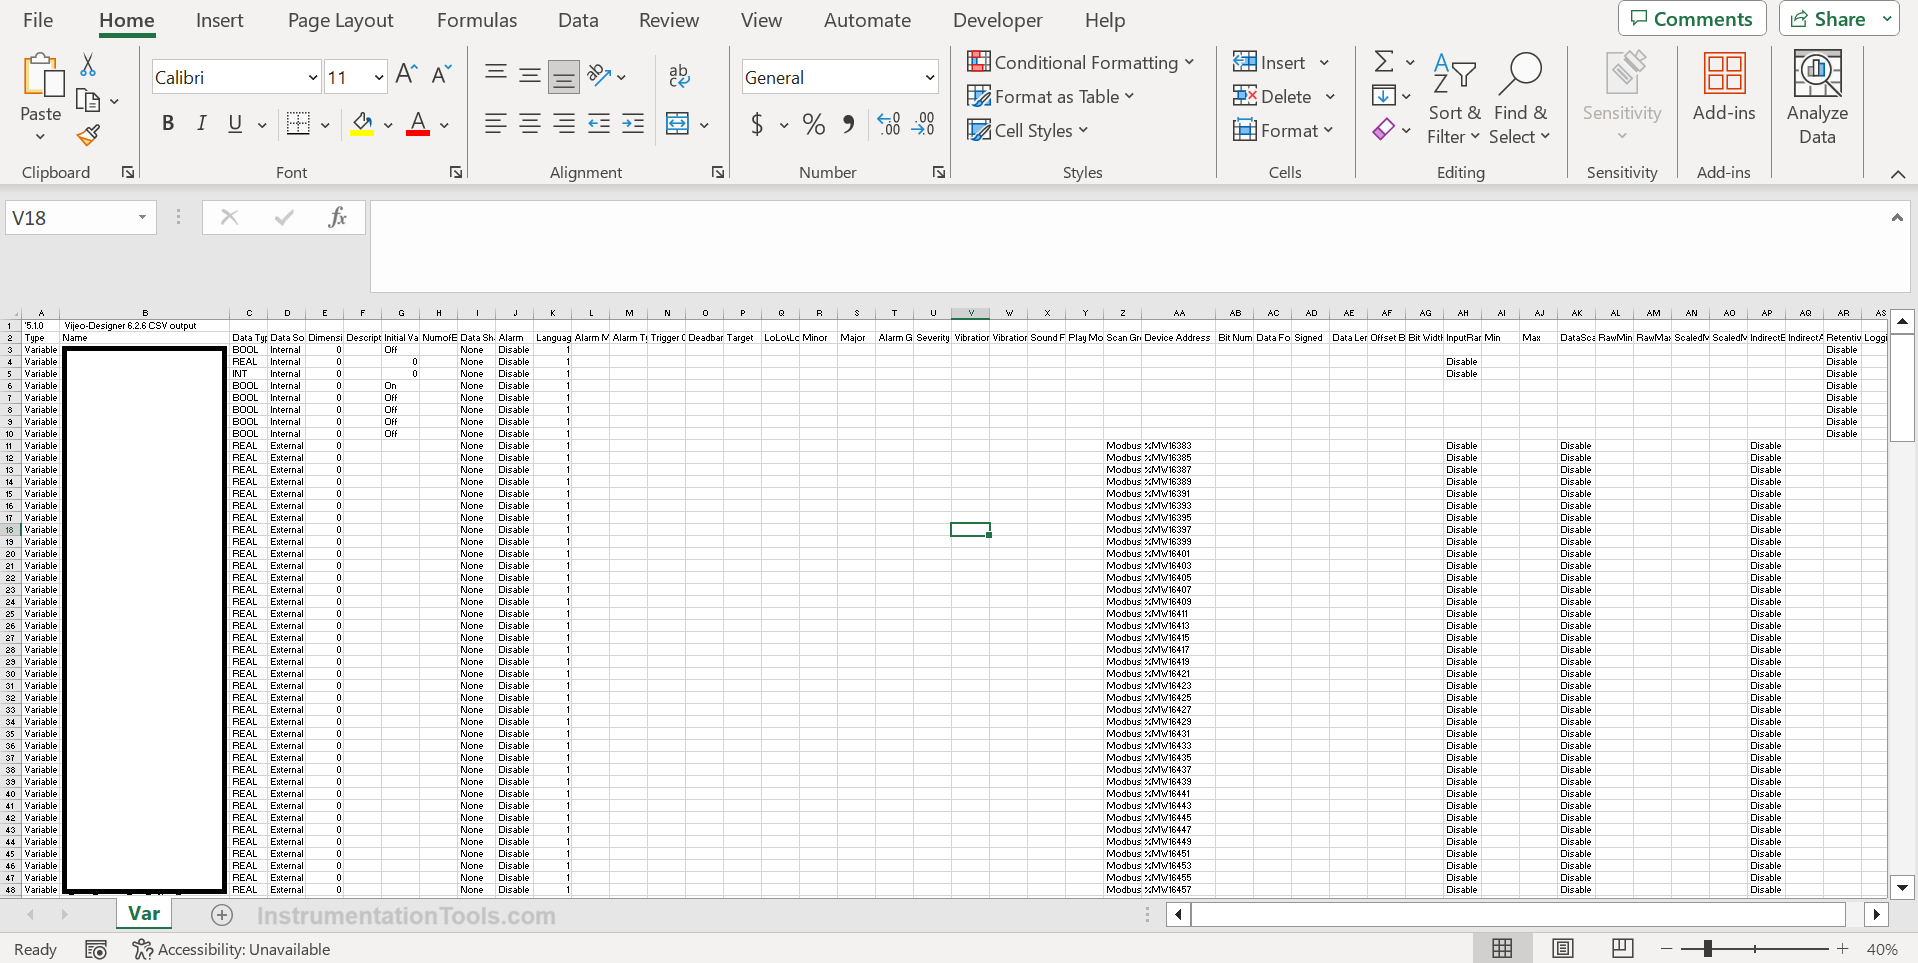Click the Copy icon in Clipboard

[x=88, y=100]
